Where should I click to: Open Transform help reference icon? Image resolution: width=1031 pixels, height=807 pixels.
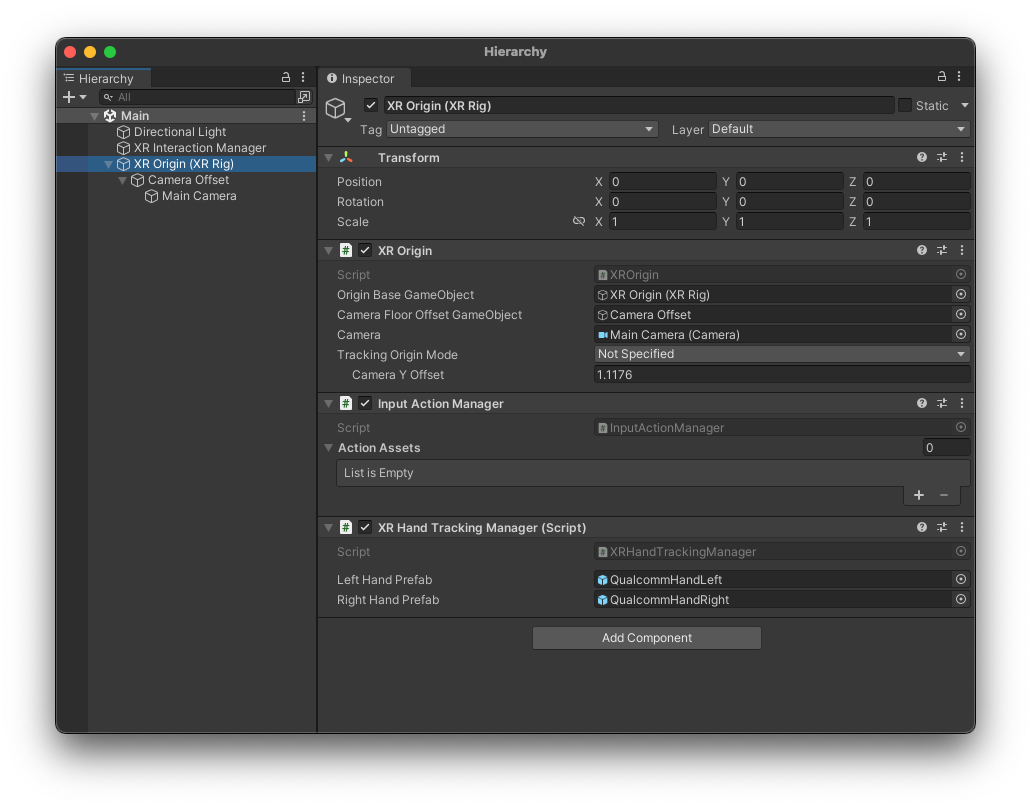[922, 157]
